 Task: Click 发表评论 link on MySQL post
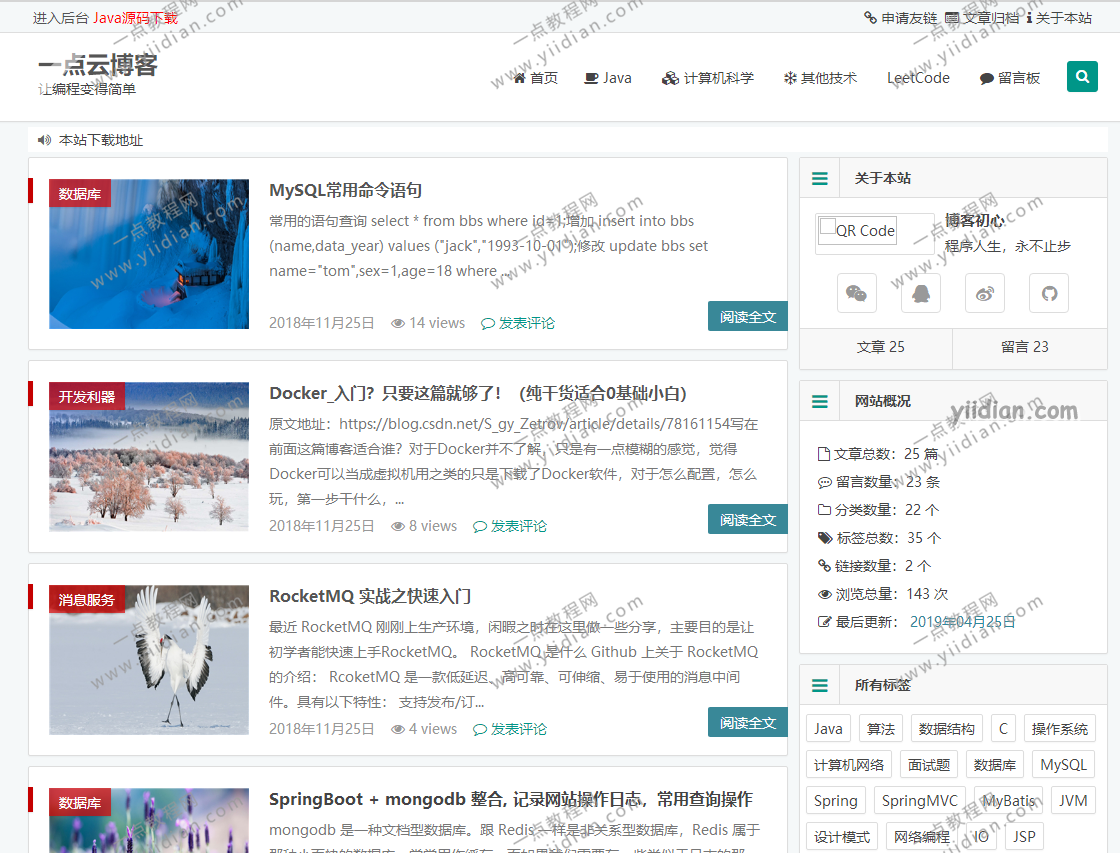526,324
